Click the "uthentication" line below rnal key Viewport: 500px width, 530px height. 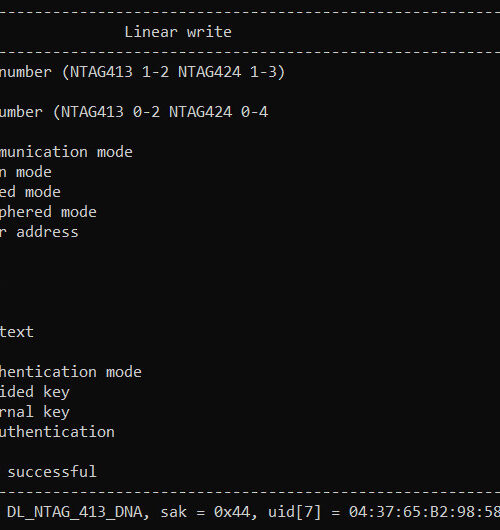[x=57, y=432]
